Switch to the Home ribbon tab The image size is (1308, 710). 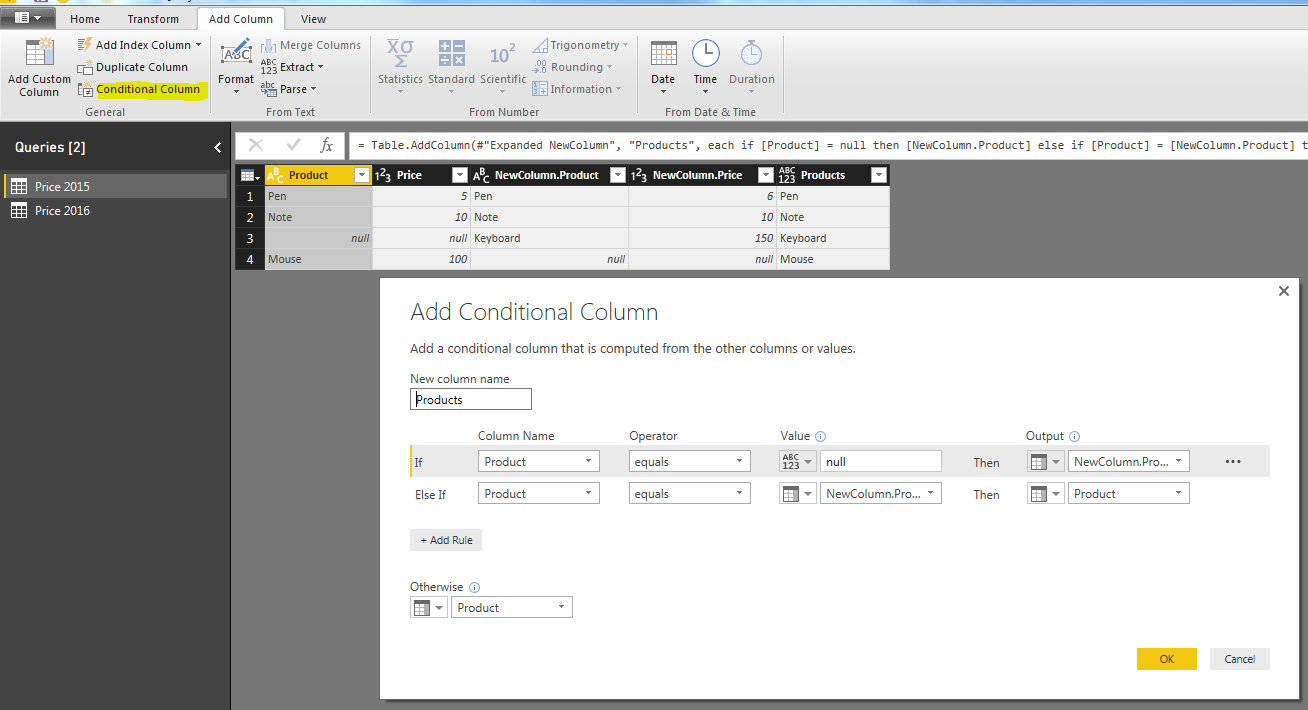click(85, 19)
